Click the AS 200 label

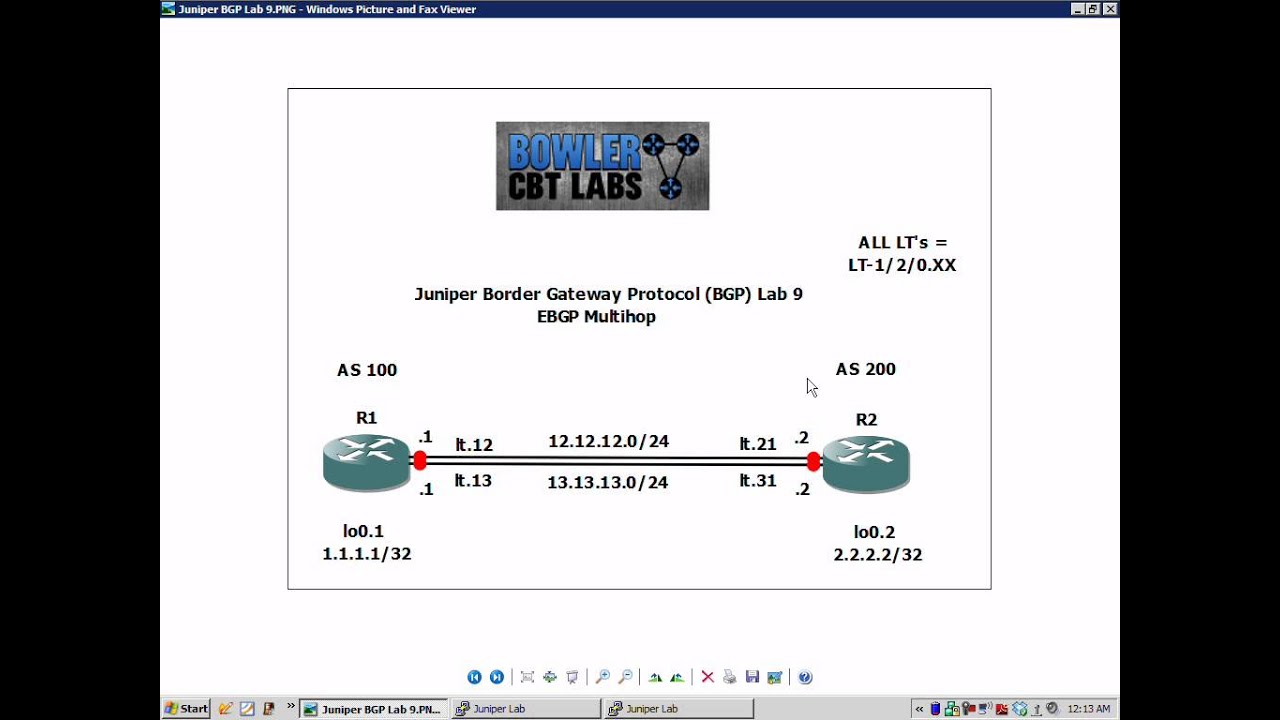click(x=866, y=369)
